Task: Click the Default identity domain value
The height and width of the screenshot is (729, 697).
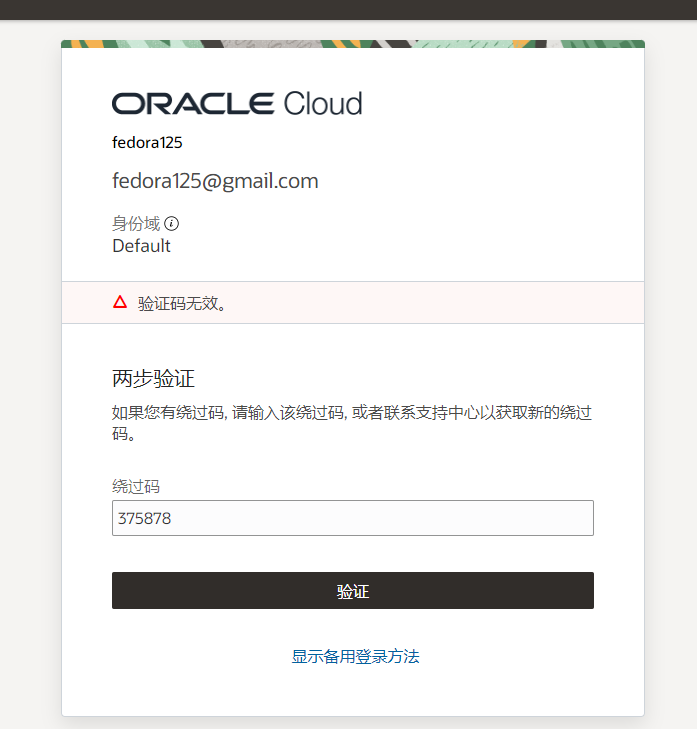Action: pos(141,246)
